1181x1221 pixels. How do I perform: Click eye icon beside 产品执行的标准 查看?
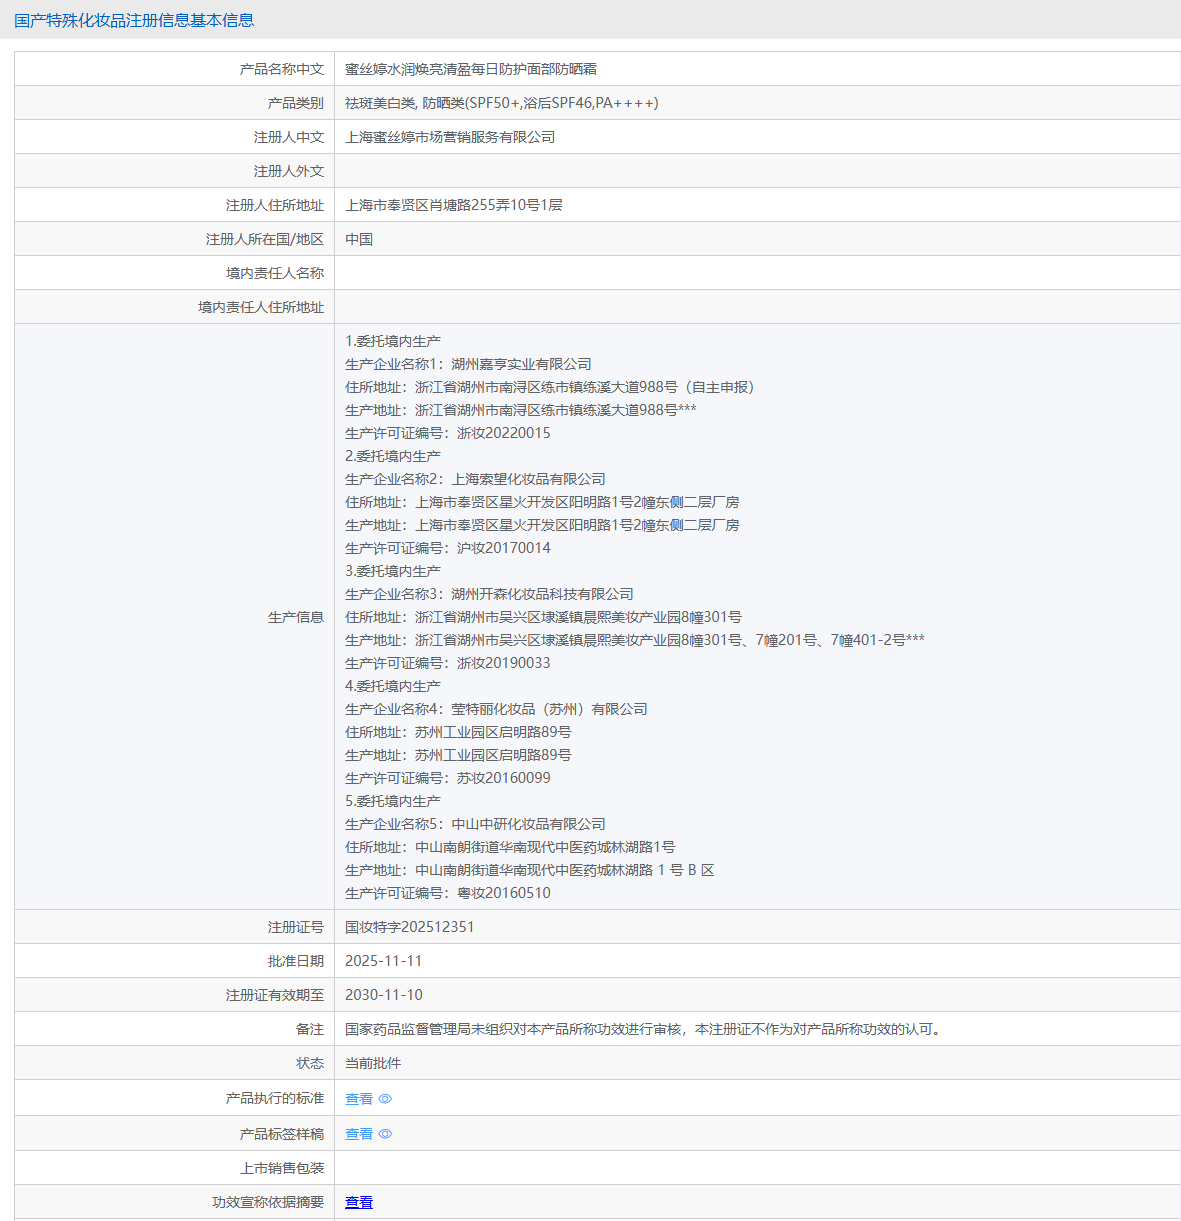(x=385, y=1099)
